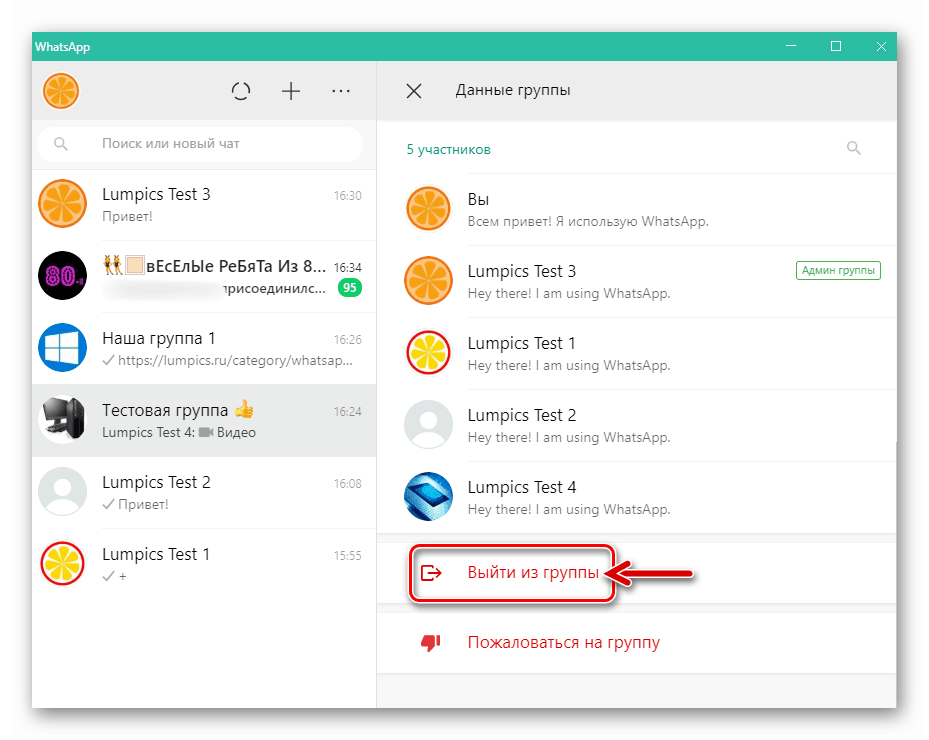Click the leave group exit icon
This screenshot has height=740, width=929.
[431, 573]
